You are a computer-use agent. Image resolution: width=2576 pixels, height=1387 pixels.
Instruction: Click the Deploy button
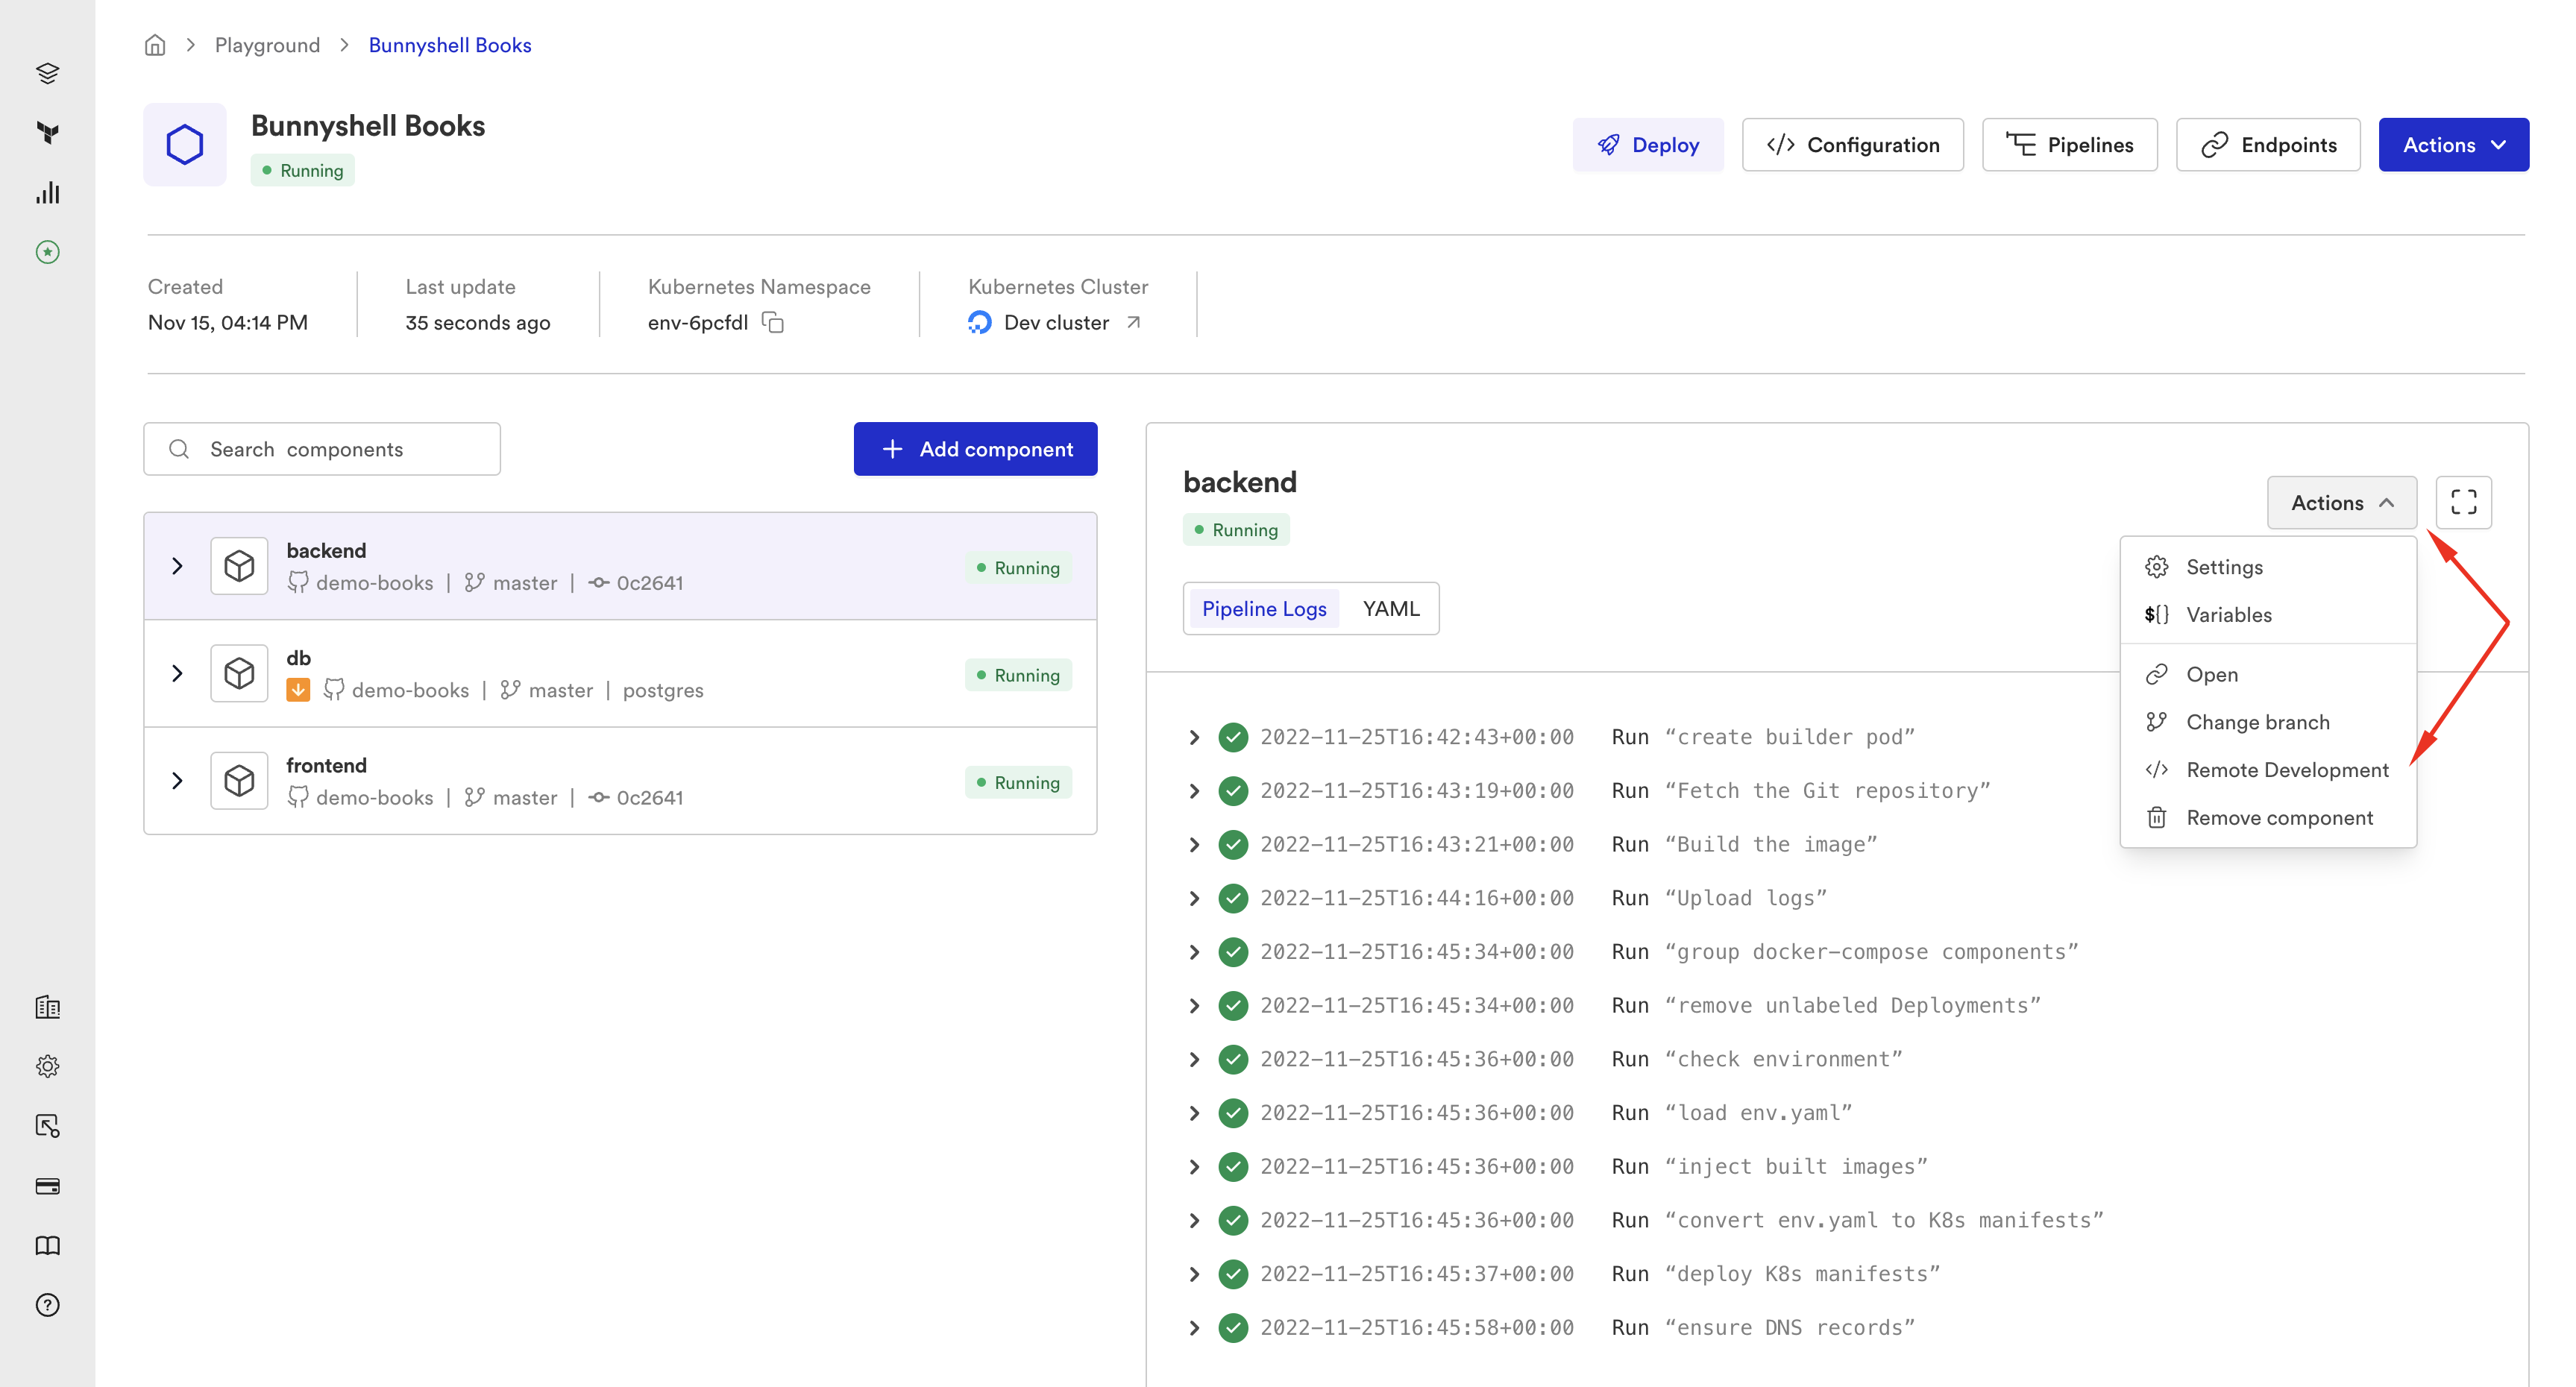pyautogui.click(x=1647, y=145)
